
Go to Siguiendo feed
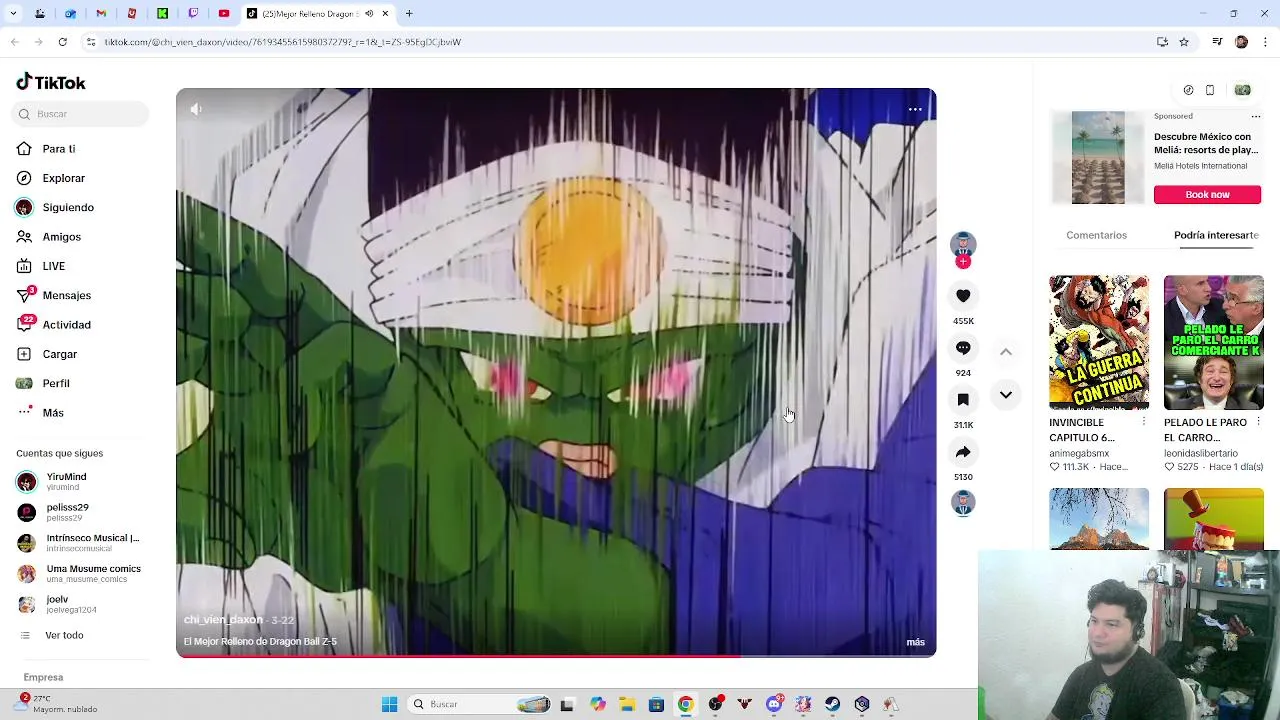68,207
